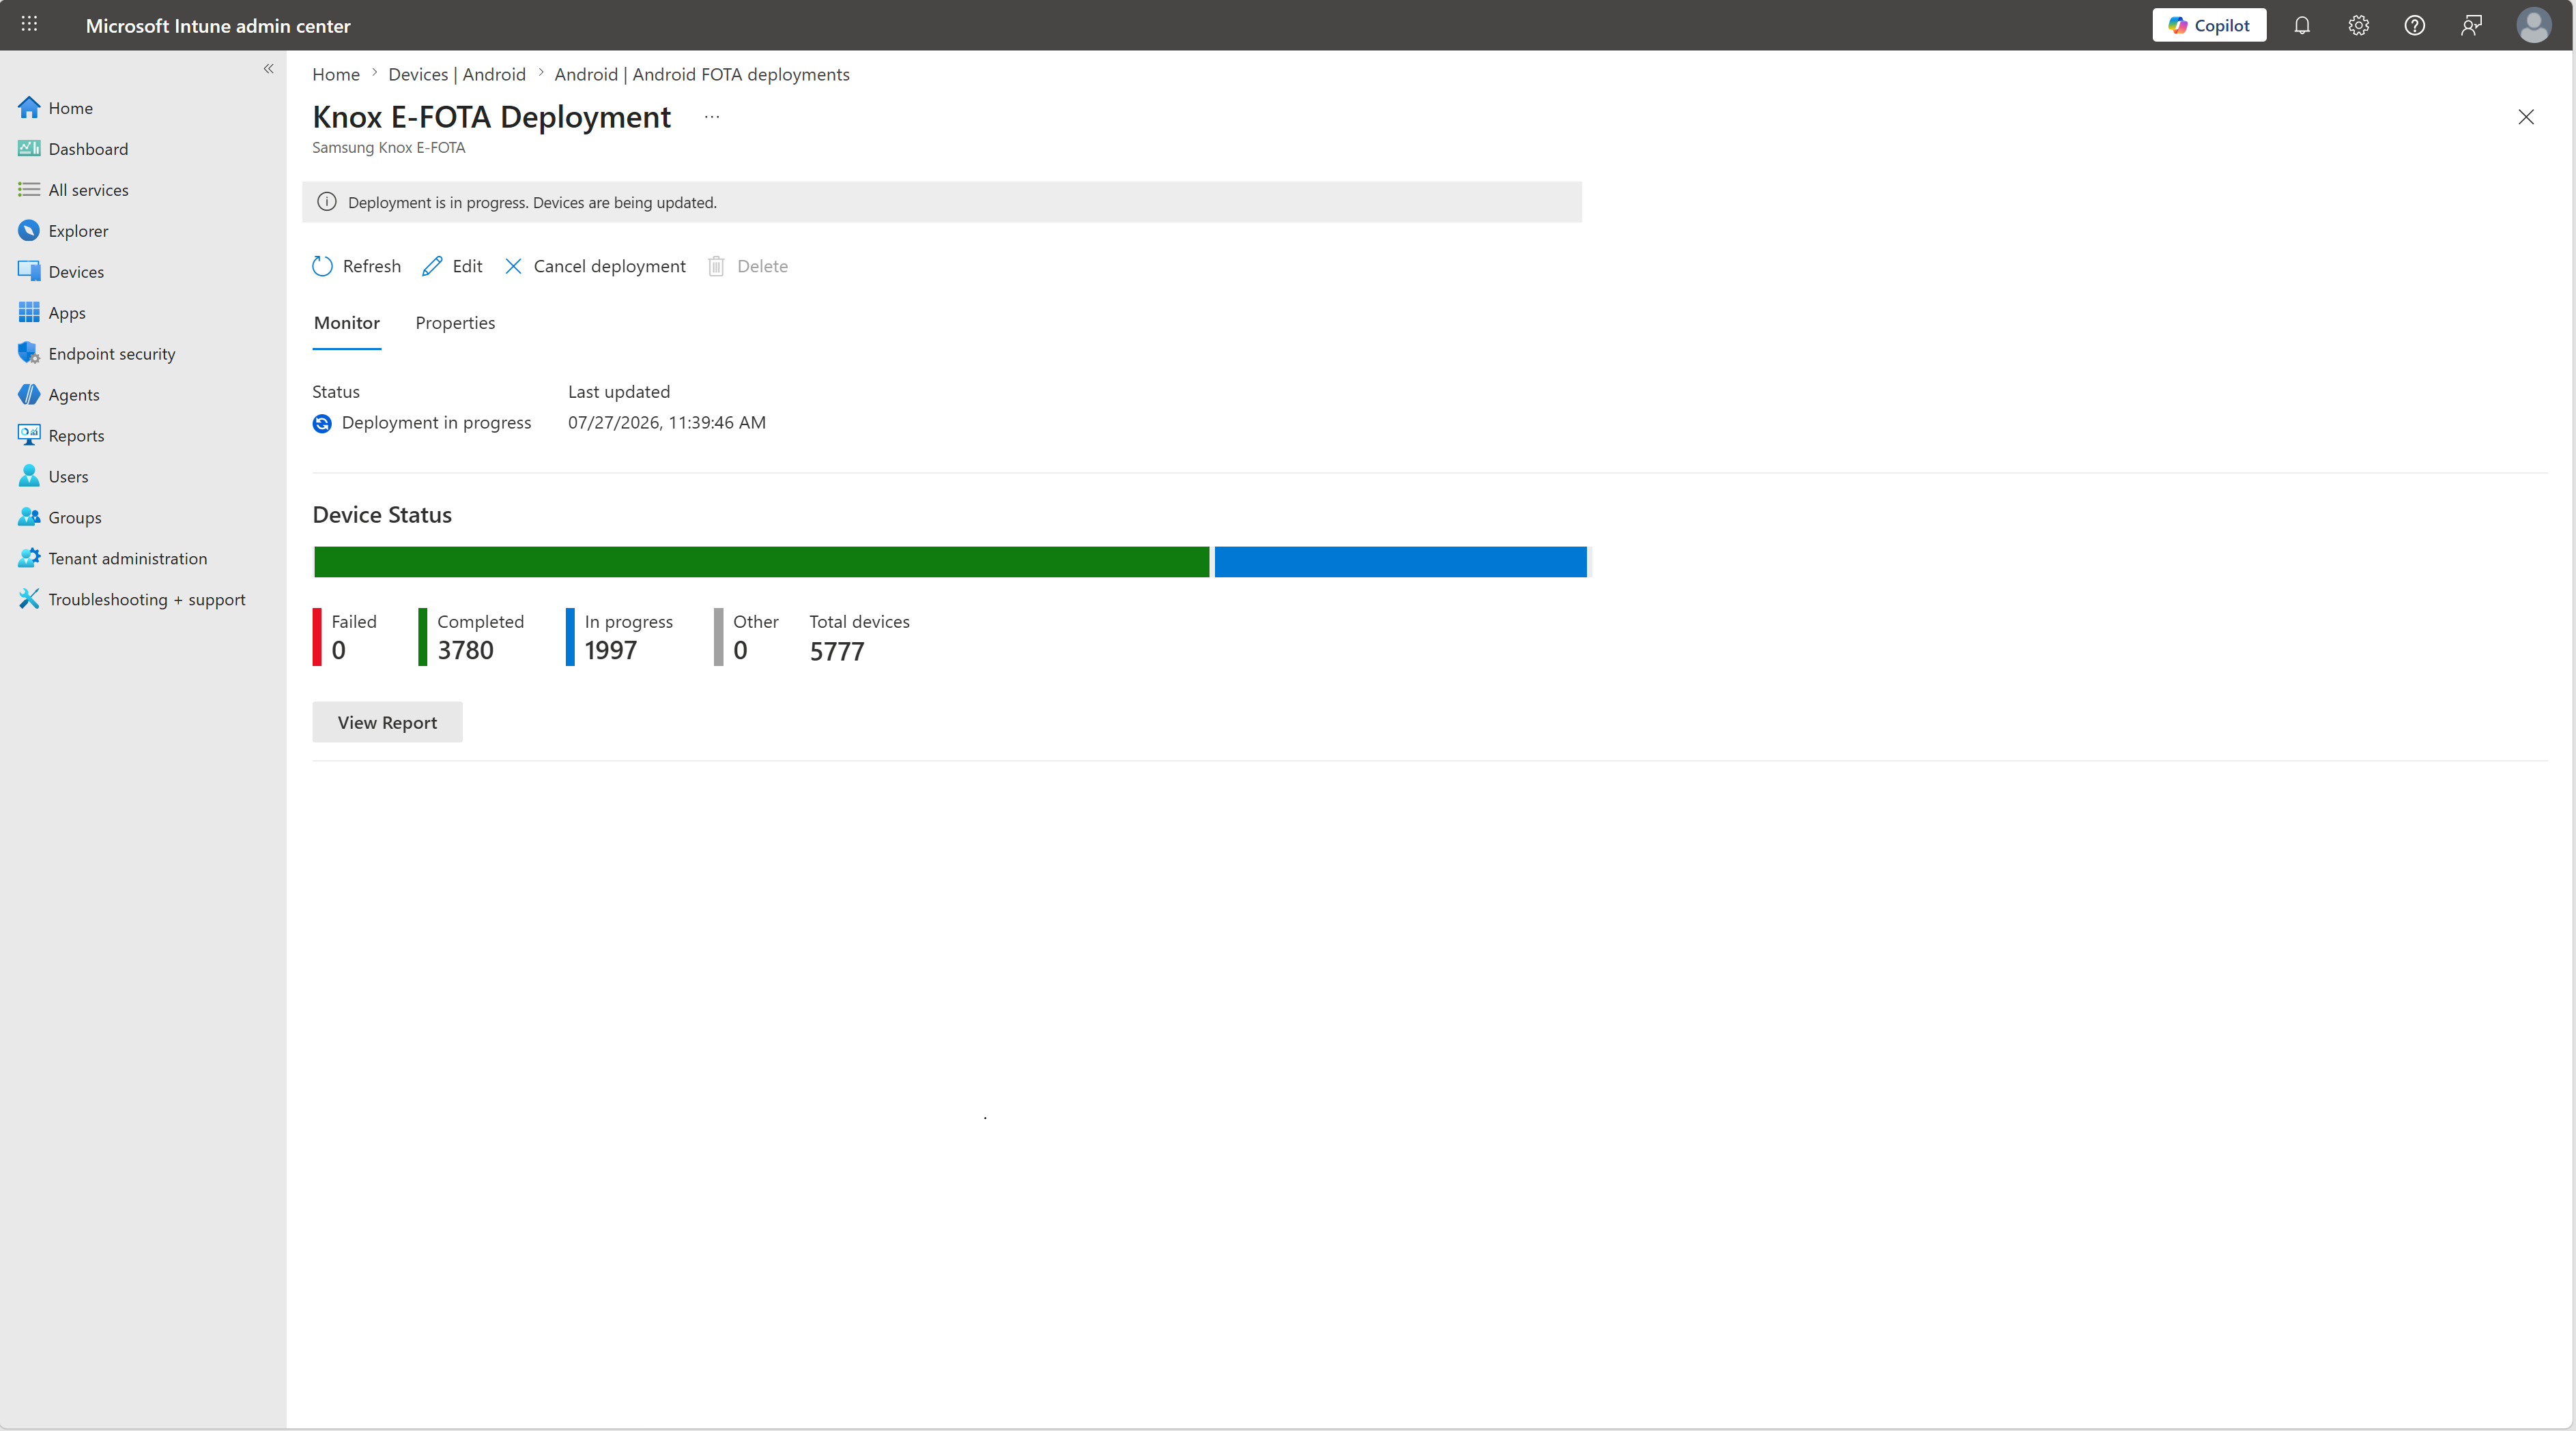
Task: Click the Samsung Knox E-FOTA subtitle
Action: click(389, 147)
